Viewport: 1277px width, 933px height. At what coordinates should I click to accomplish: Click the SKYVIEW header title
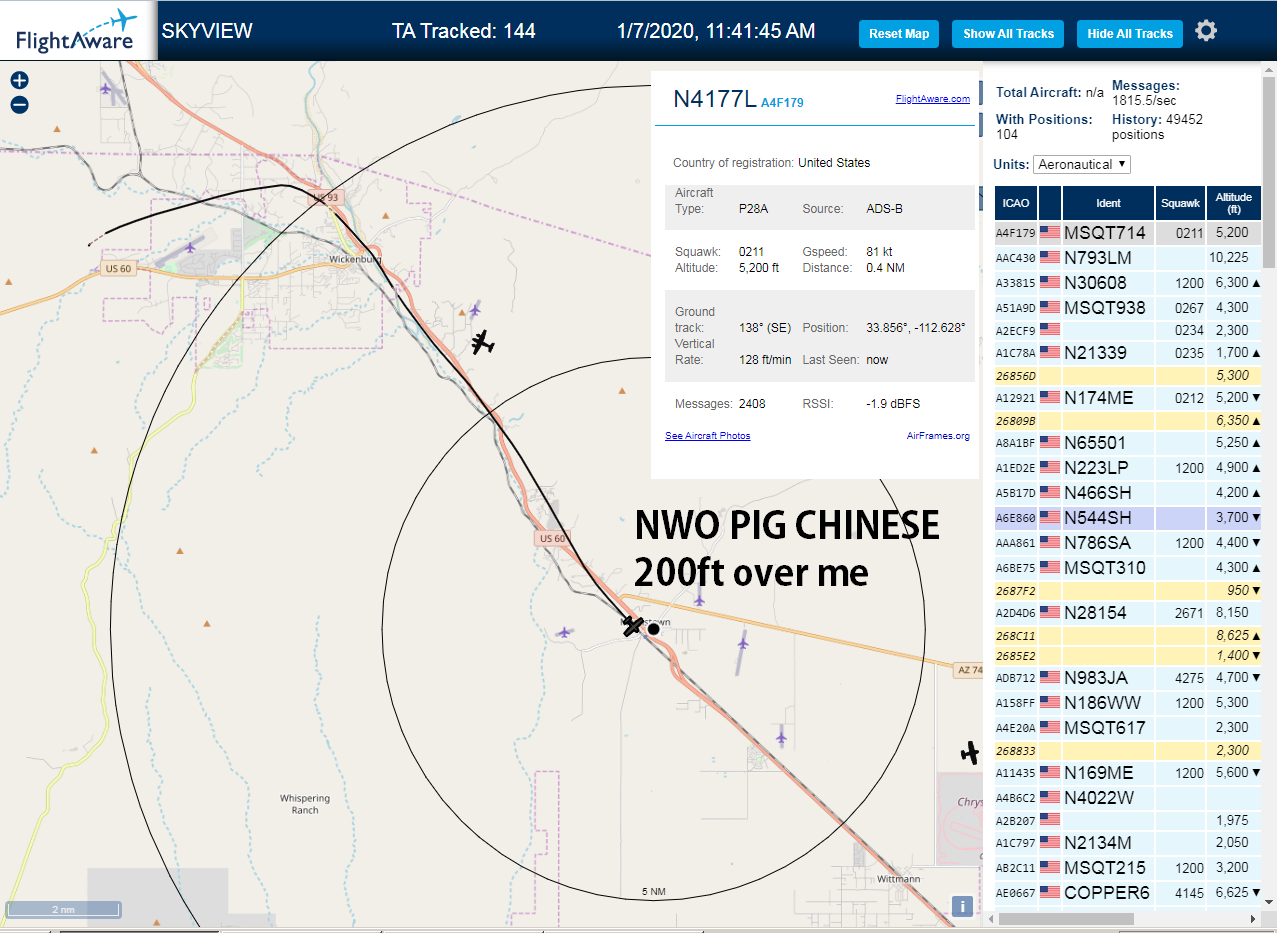click(207, 30)
